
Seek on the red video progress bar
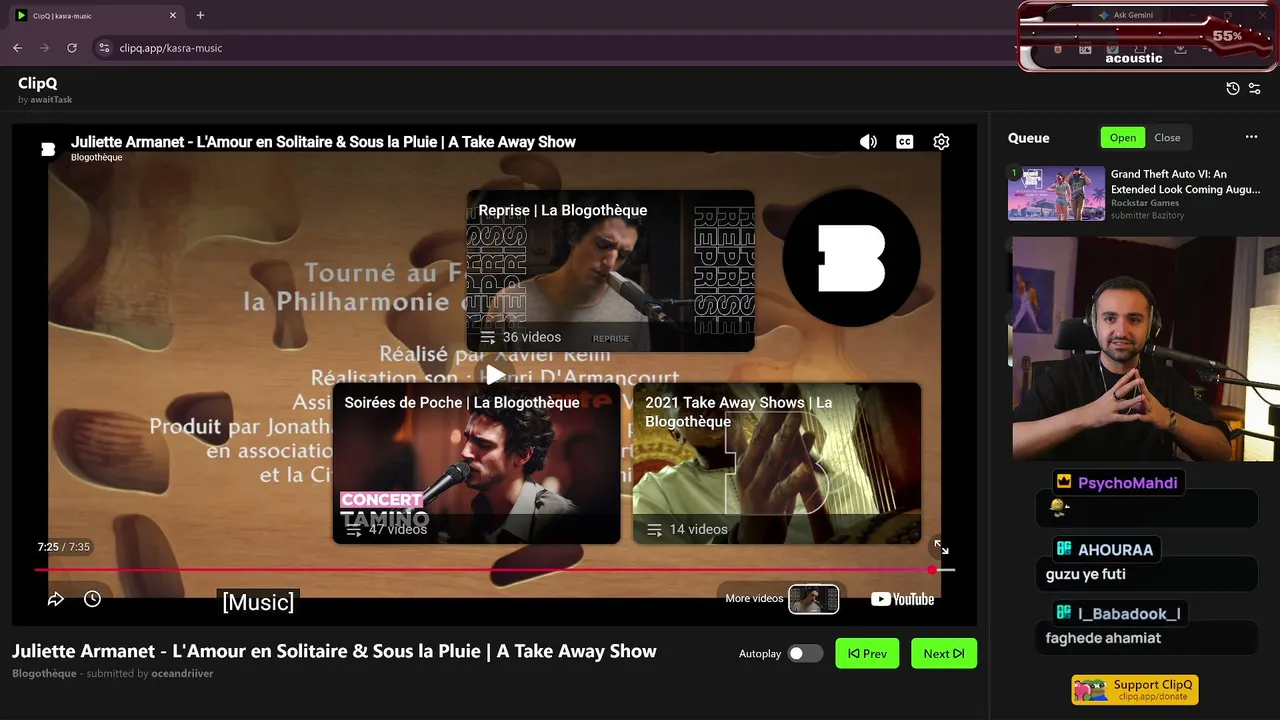[x=494, y=570]
